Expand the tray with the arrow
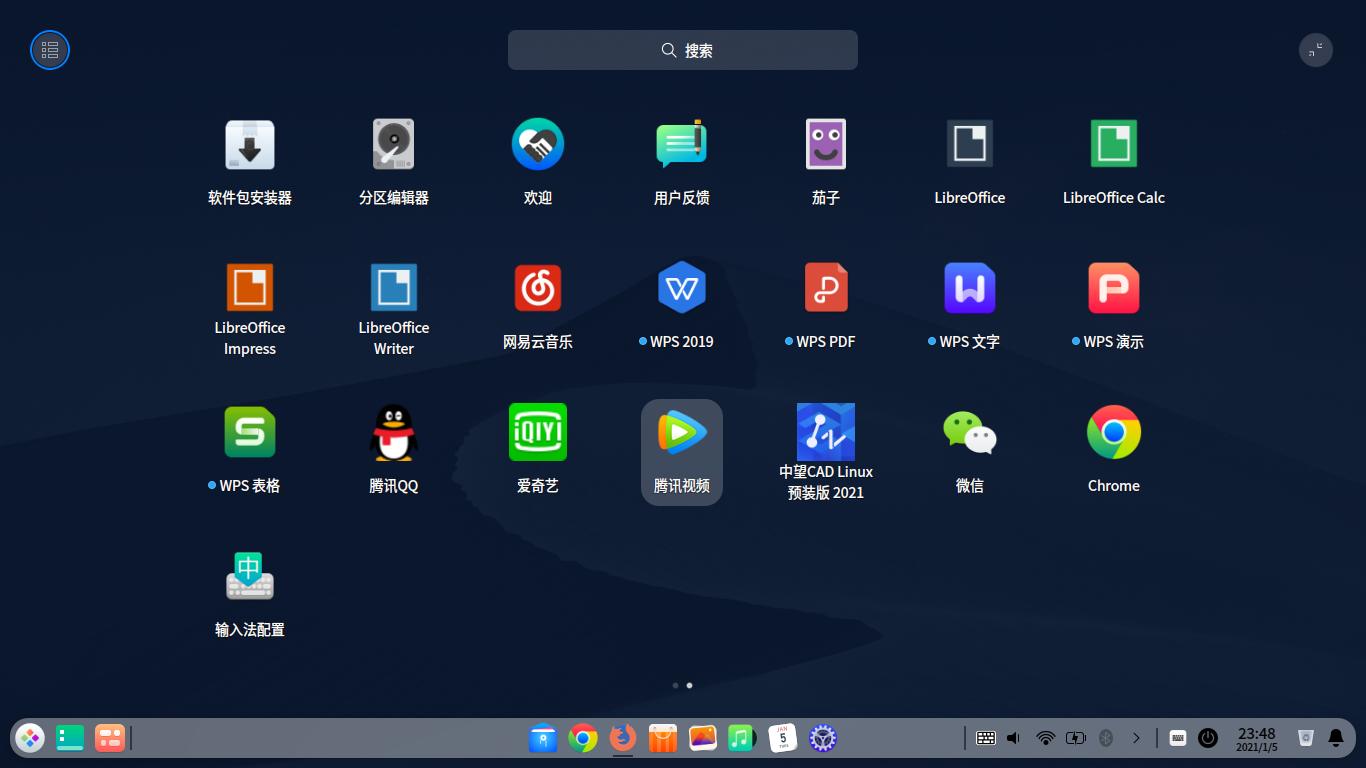The width and height of the screenshot is (1366, 768). pyautogui.click(x=1136, y=738)
